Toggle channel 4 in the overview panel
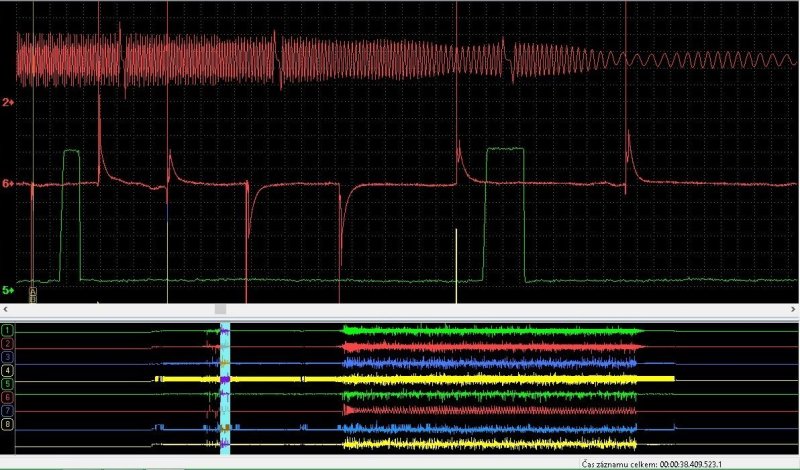This screenshot has height=470, width=800. pyautogui.click(x=7, y=370)
